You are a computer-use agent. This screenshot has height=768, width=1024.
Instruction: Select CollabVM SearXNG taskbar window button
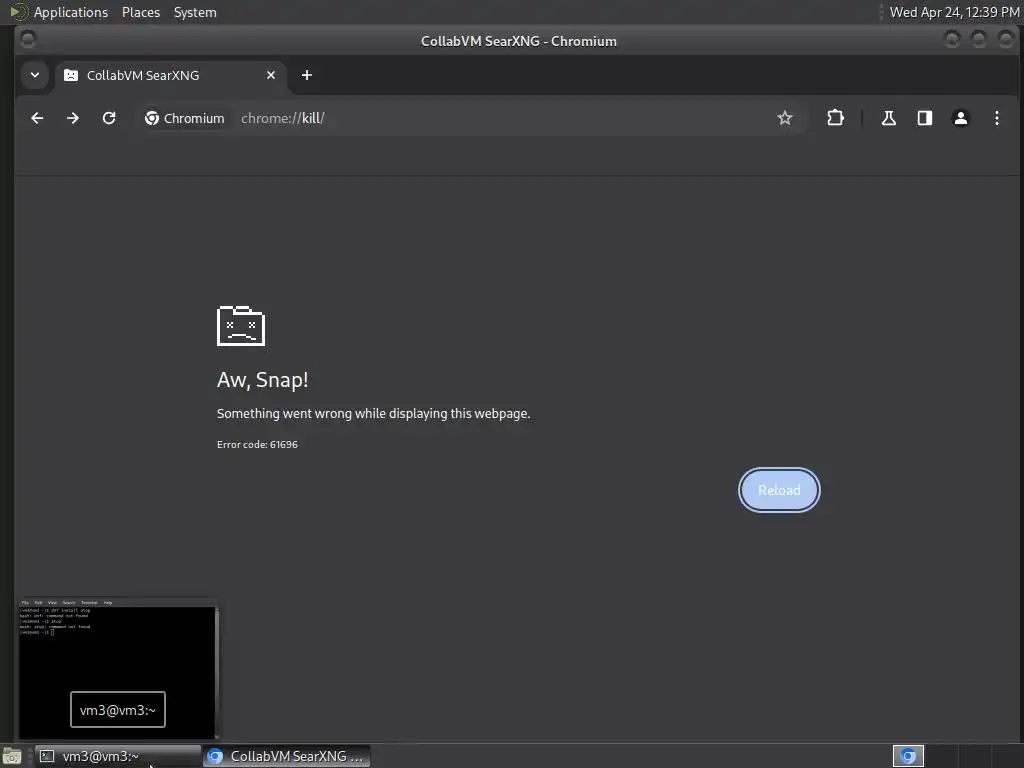[287, 756]
